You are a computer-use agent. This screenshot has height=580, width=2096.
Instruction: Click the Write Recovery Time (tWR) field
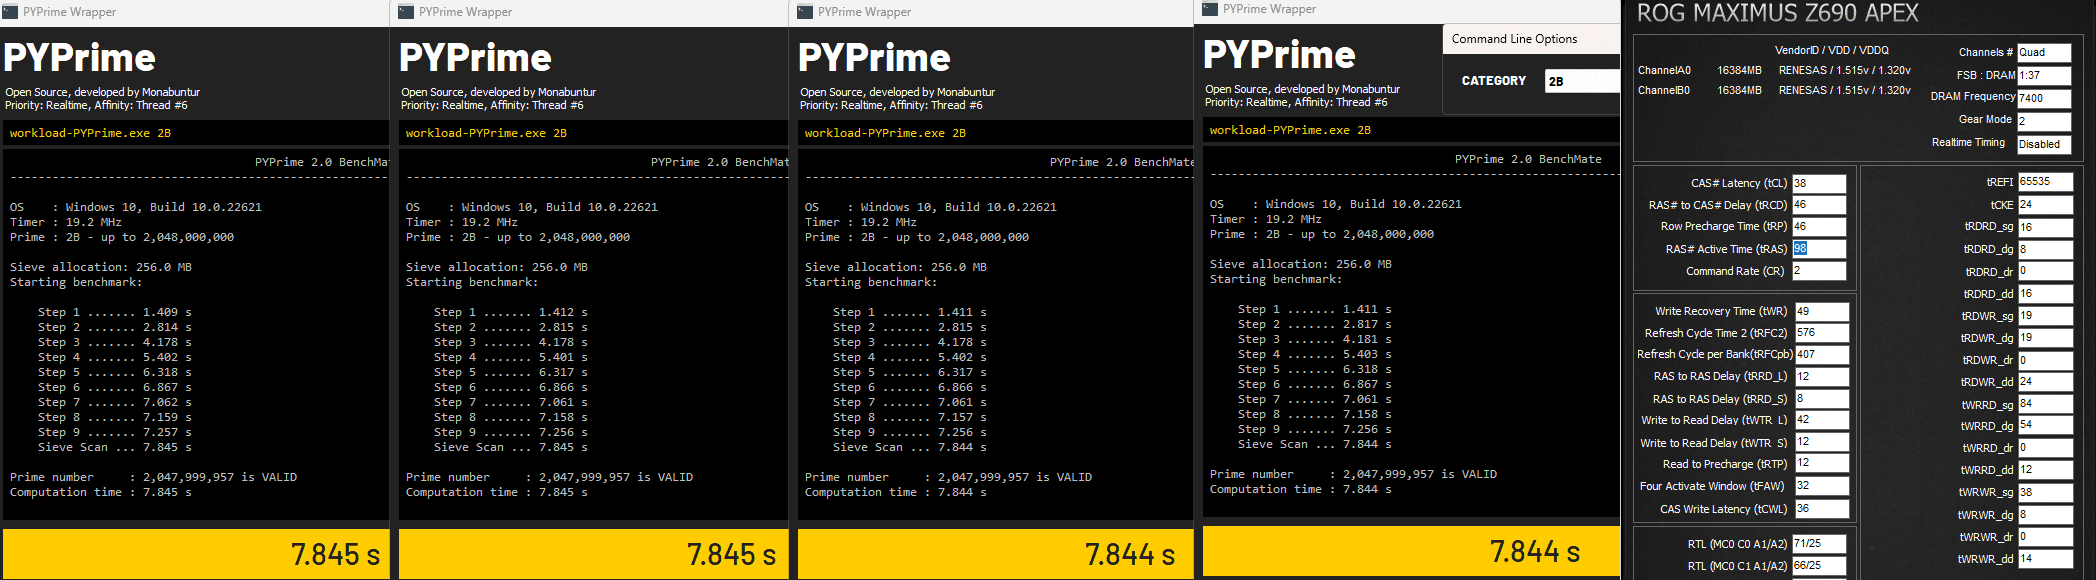tap(1822, 311)
